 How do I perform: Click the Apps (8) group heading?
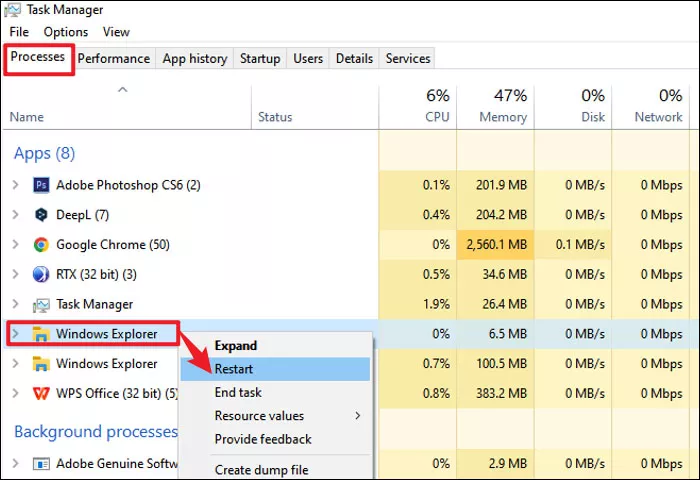coord(45,154)
